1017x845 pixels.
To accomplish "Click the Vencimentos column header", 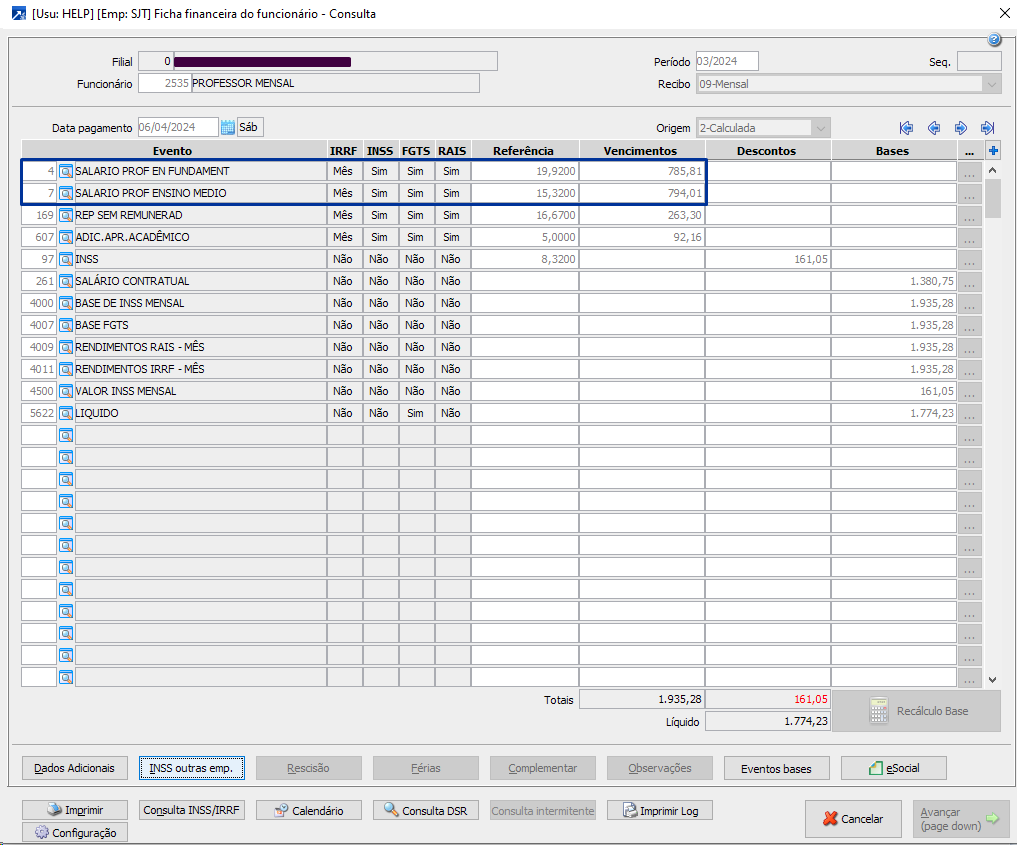I will point(641,150).
